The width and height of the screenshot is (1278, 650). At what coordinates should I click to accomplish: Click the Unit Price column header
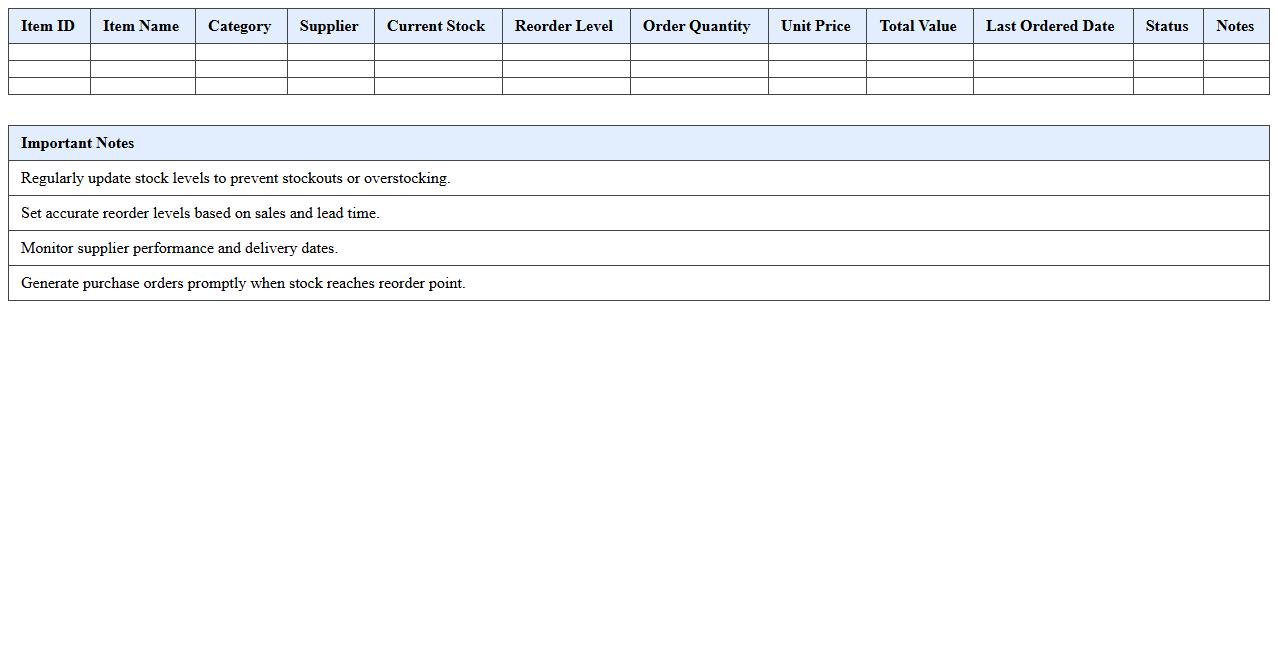[816, 26]
